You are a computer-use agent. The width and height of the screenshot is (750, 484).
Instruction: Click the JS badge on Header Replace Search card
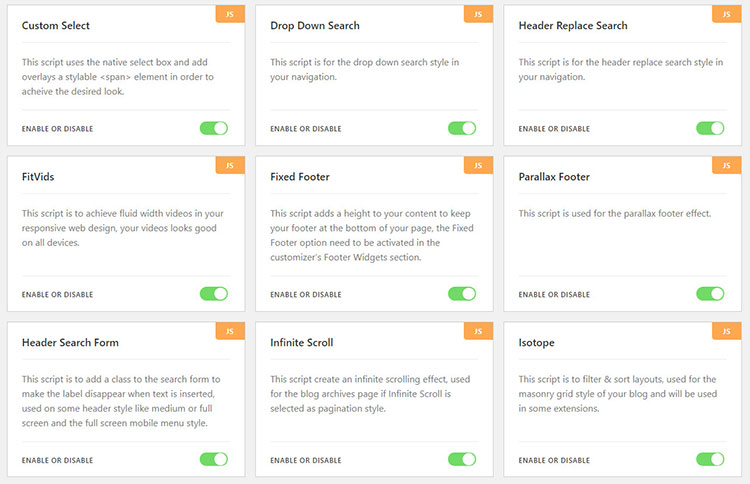726,15
